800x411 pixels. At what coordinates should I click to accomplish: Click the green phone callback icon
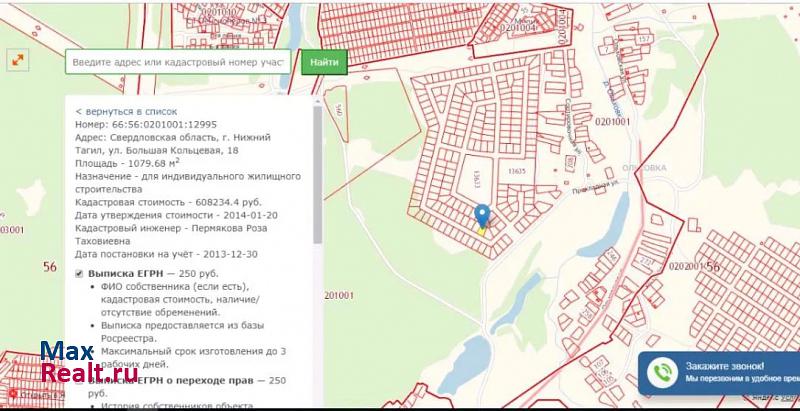661,373
